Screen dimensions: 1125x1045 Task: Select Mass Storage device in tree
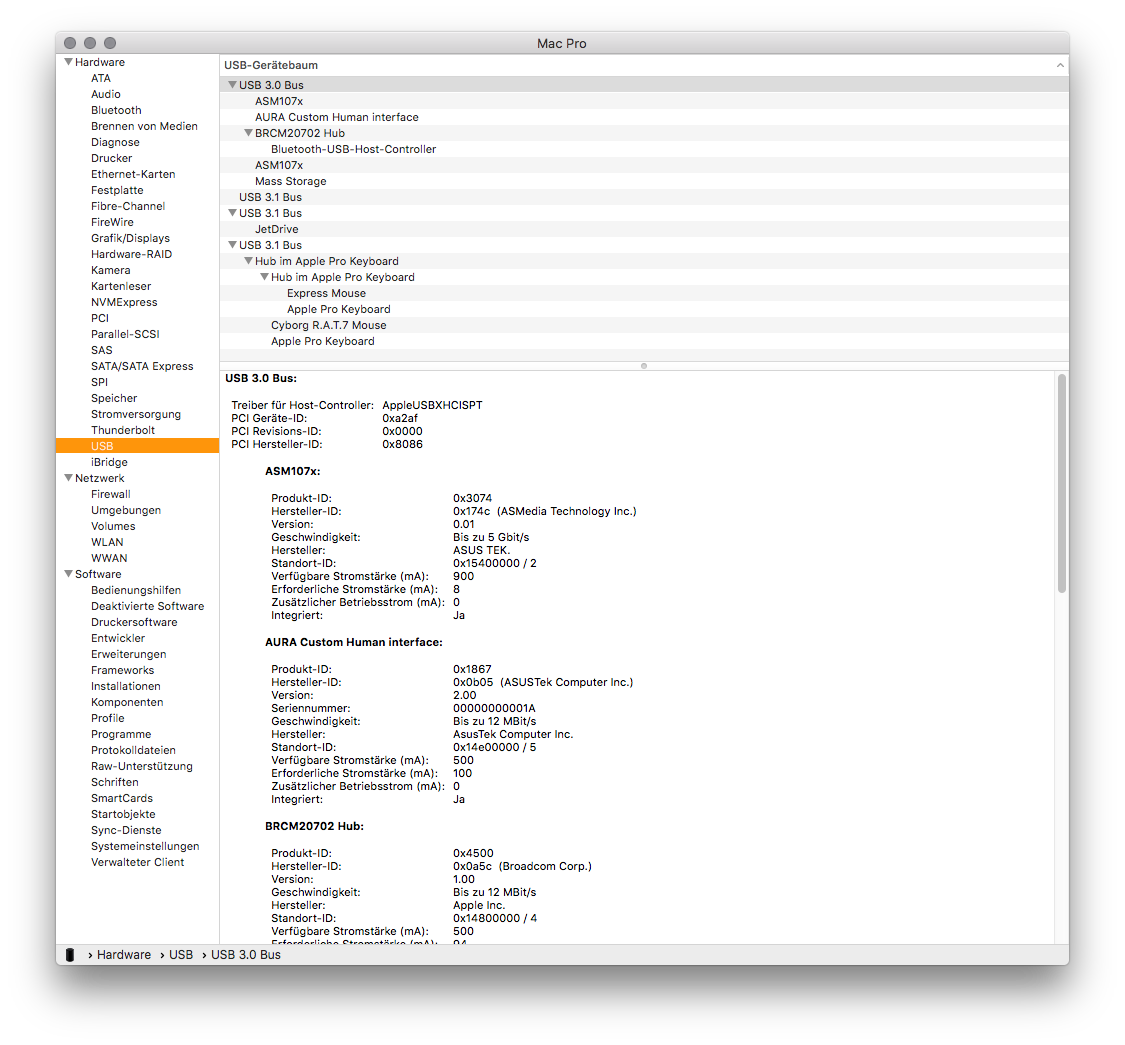click(x=291, y=181)
